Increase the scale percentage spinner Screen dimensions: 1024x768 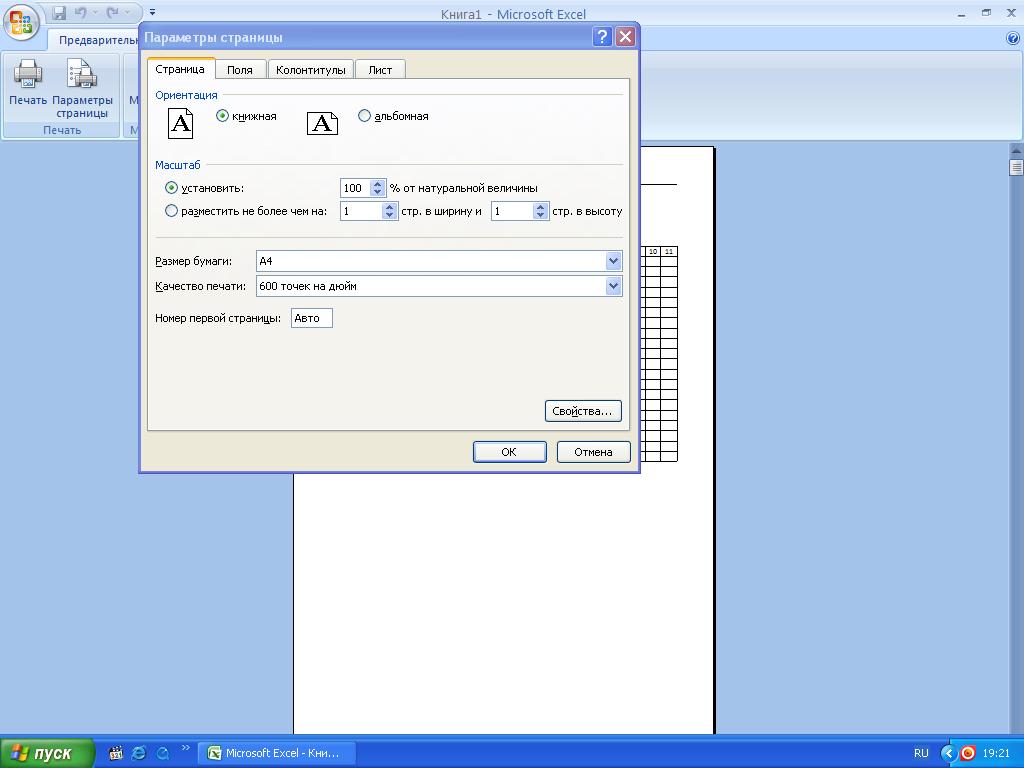point(377,184)
